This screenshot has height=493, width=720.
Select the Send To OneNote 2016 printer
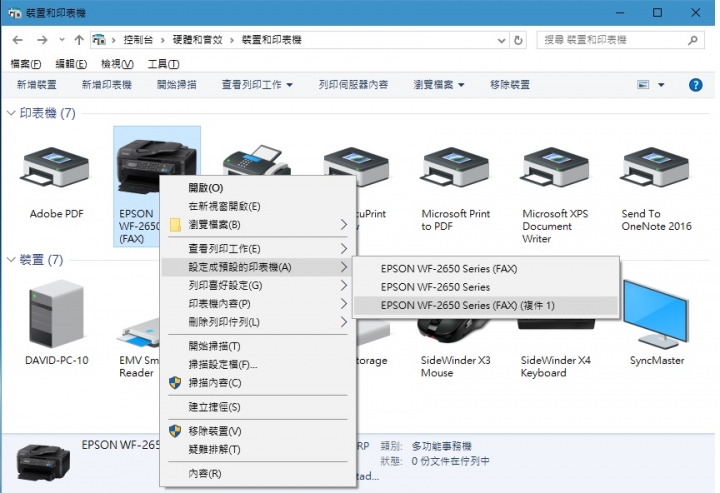click(655, 168)
